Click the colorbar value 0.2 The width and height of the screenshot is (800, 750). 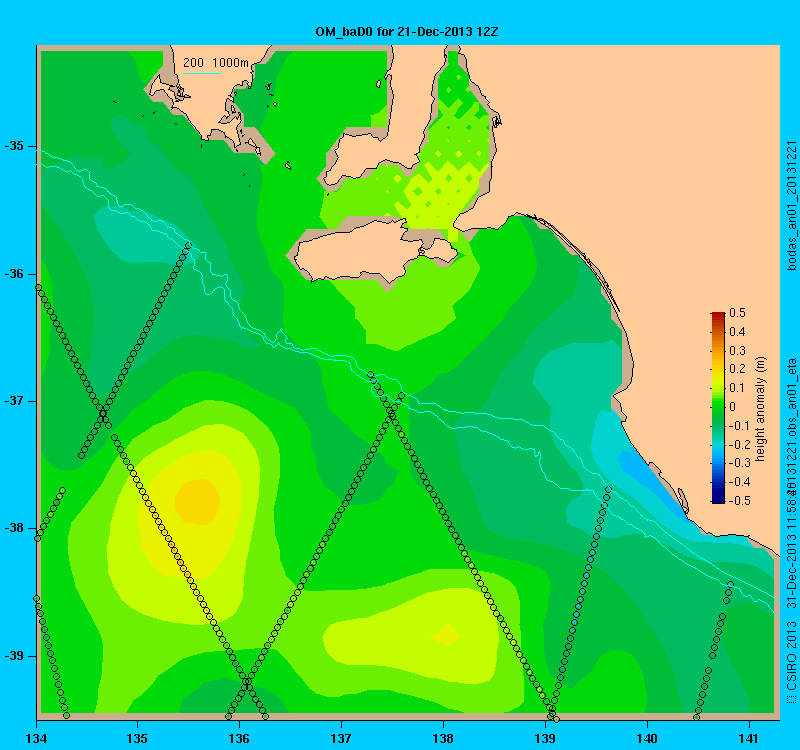pos(737,369)
